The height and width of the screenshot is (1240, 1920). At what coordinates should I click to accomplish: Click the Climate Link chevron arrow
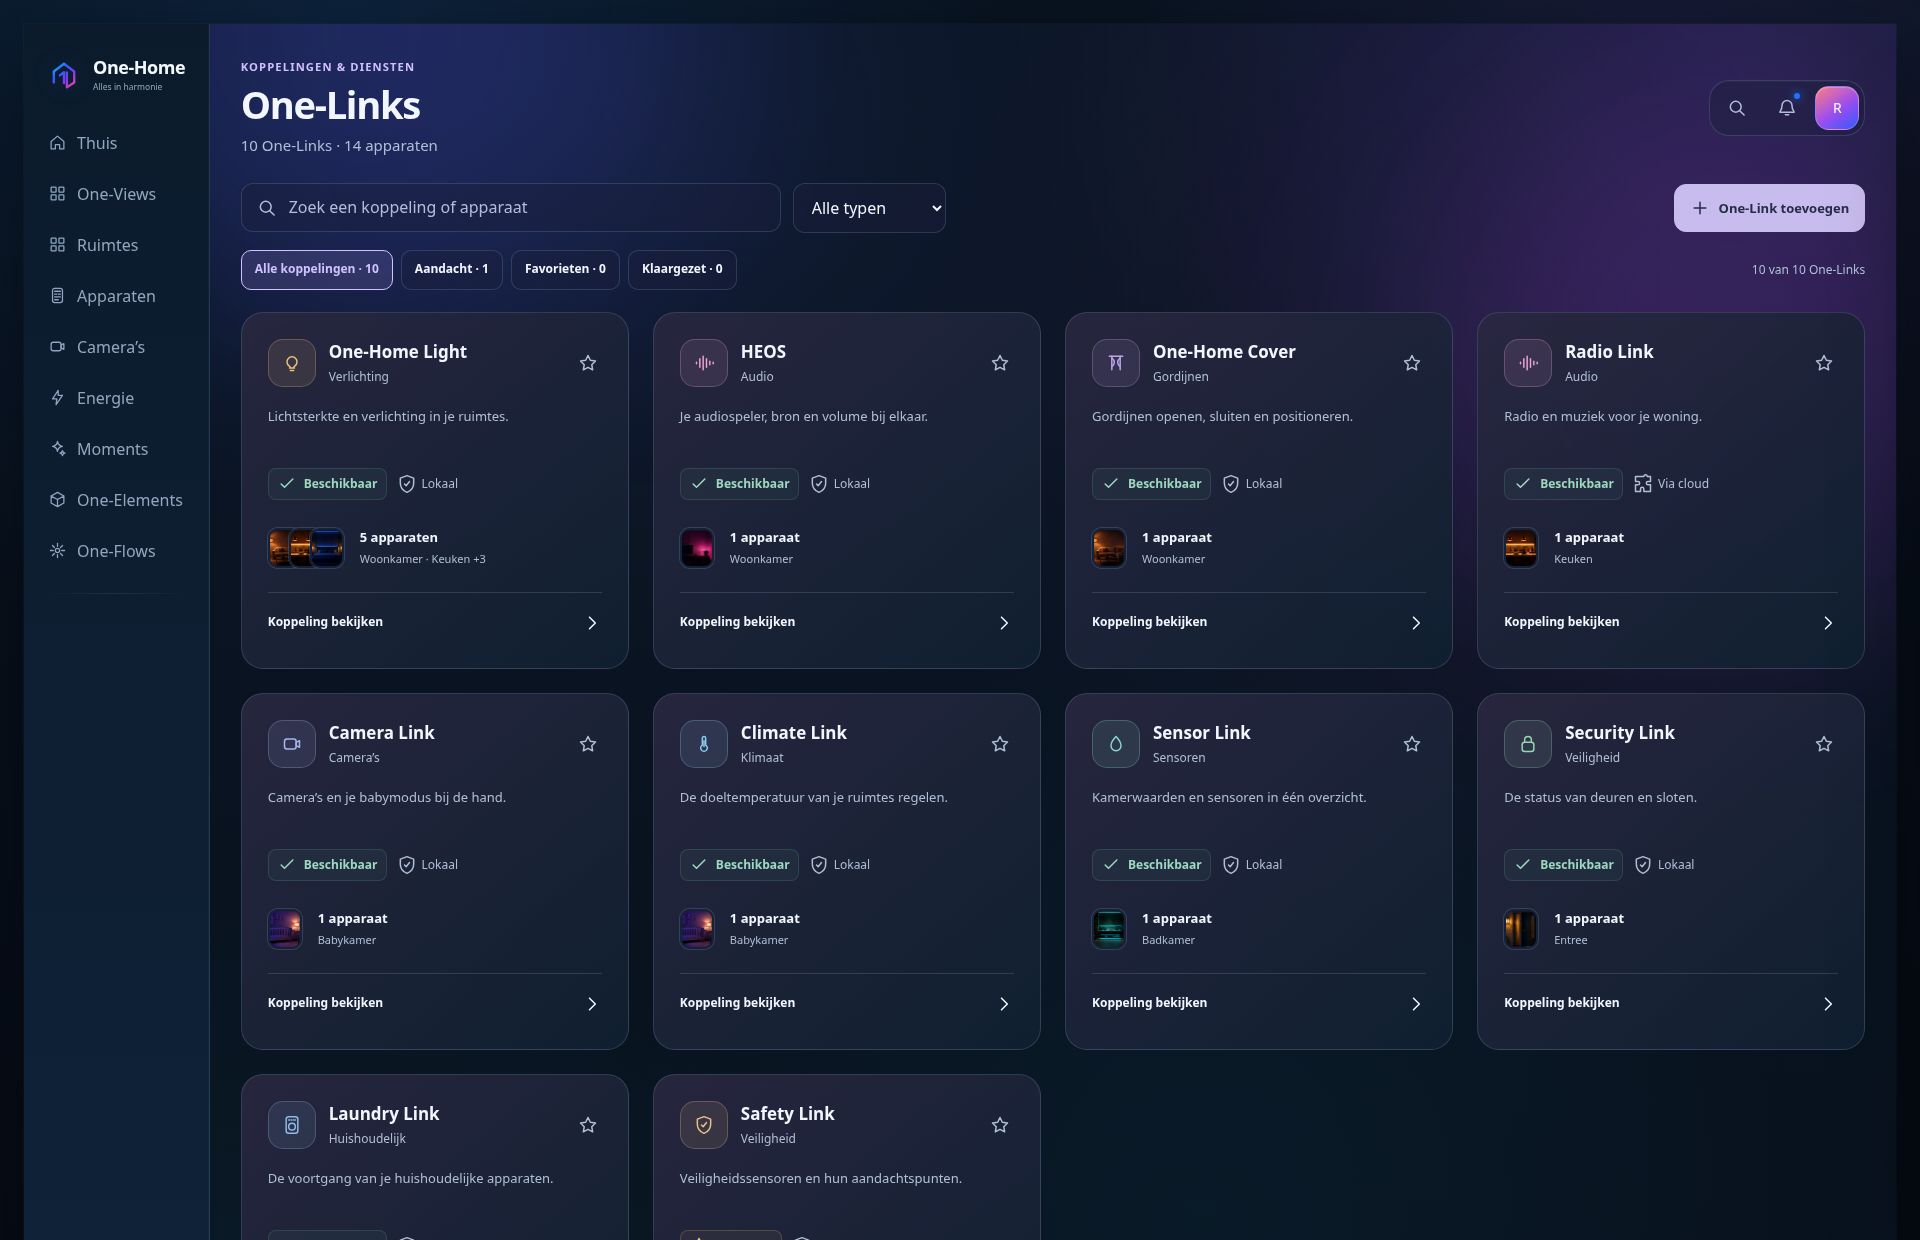click(x=1004, y=1004)
